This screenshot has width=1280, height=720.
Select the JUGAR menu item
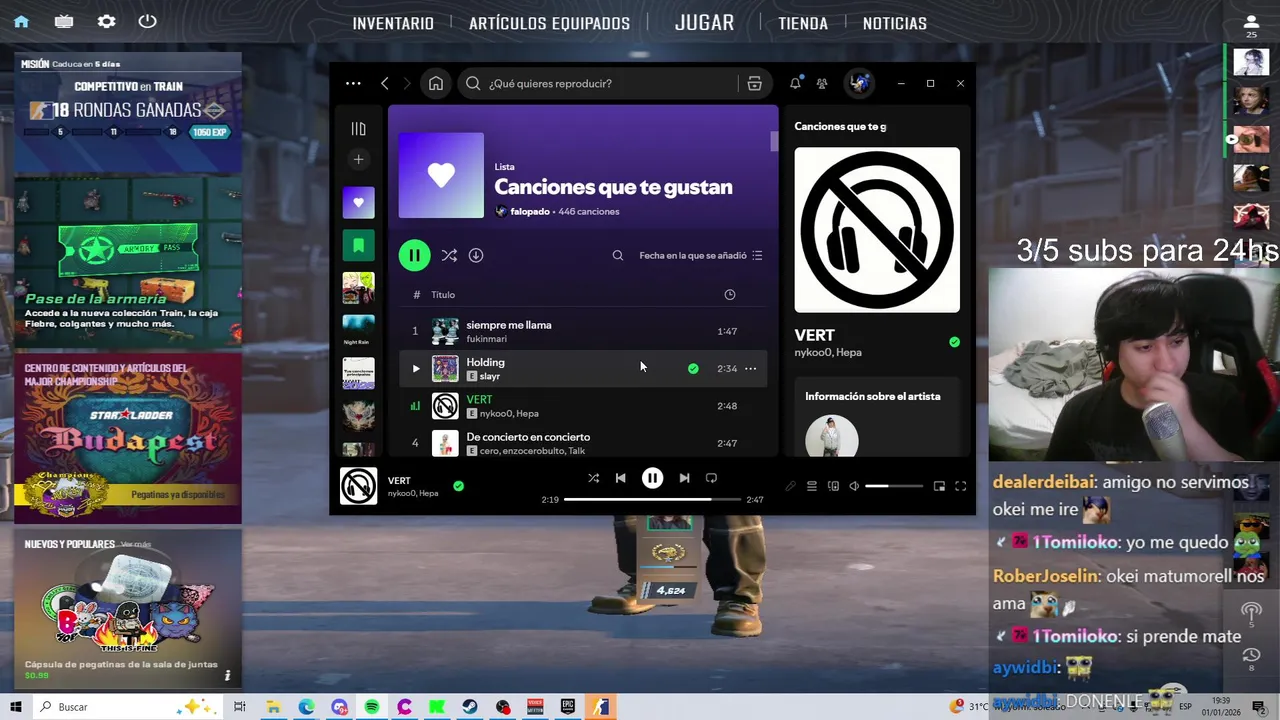[x=704, y=22]
